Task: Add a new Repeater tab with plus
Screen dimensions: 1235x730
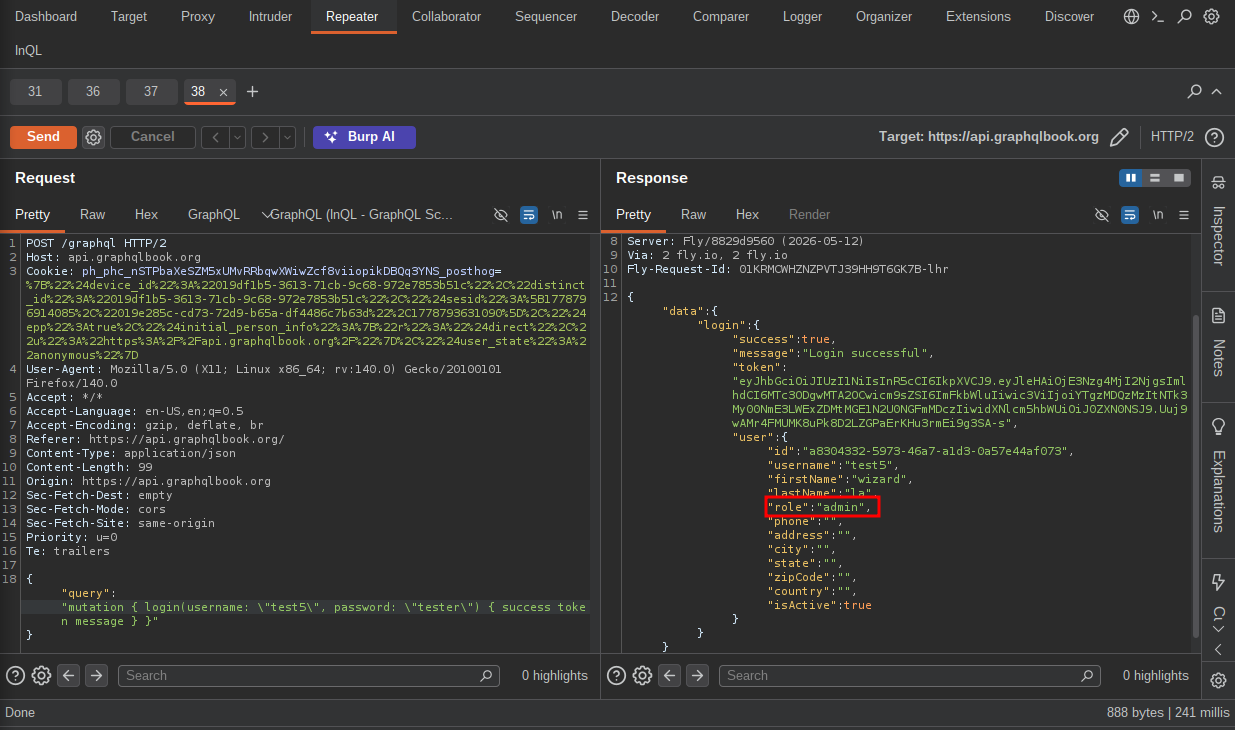Action: 252,92
